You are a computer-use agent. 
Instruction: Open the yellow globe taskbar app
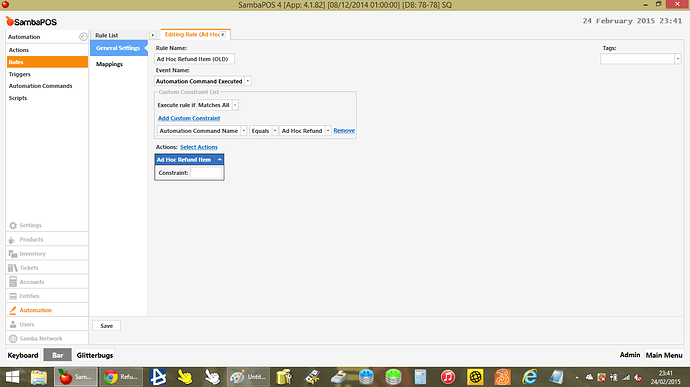coord(475,377)
